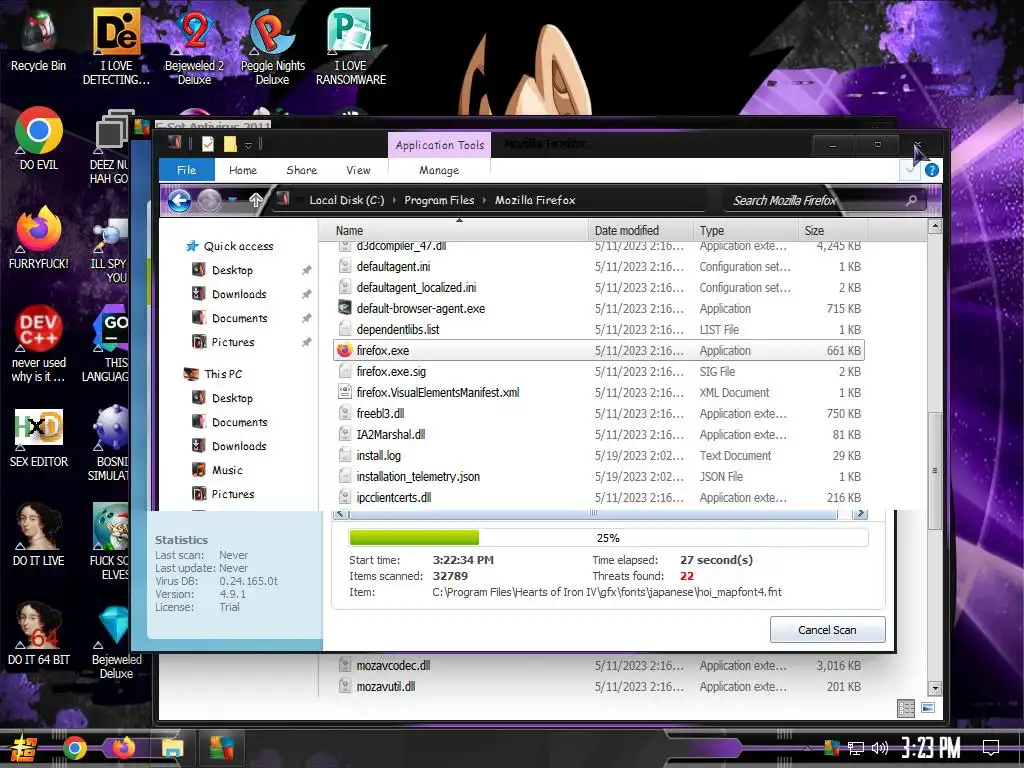Open Firefox from the taskbar
The image size is (1024, 768).
[x=123, y=748]
